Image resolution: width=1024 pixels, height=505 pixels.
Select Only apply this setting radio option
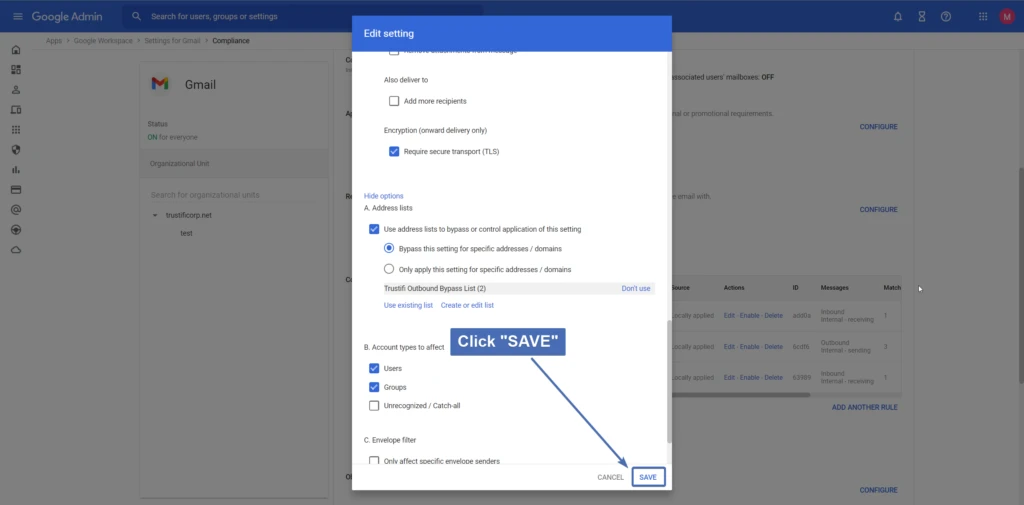point(390,269)
